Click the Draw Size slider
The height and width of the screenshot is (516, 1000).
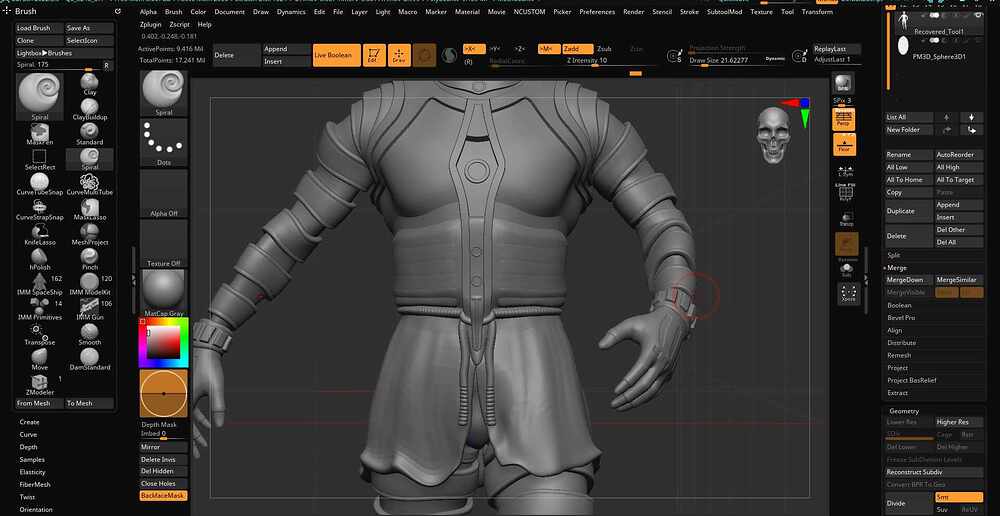[x=737, y=59]
